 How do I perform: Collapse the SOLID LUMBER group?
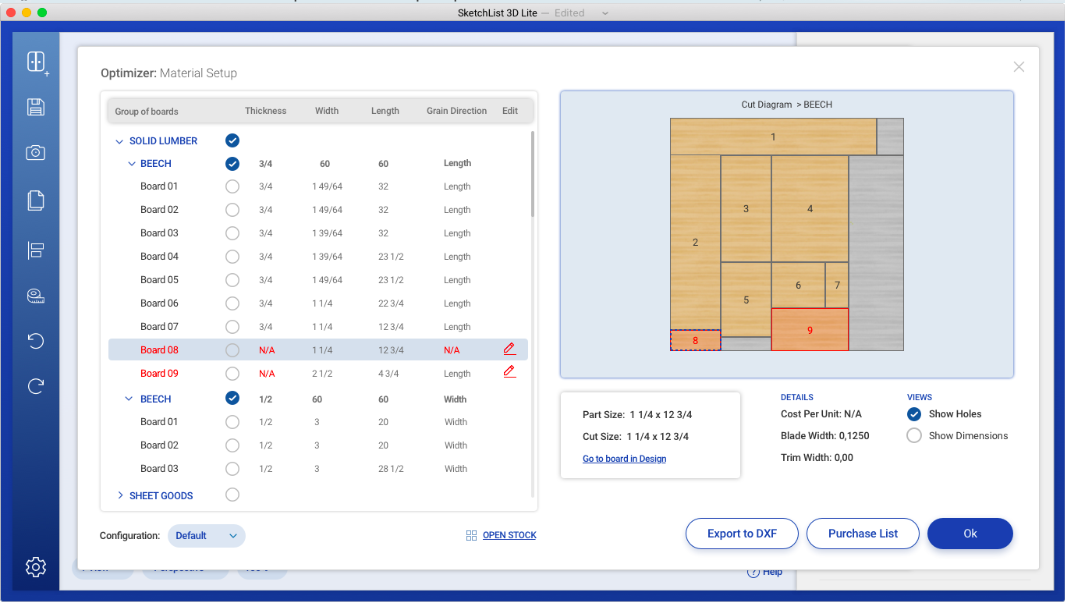(x=120, y=141)
